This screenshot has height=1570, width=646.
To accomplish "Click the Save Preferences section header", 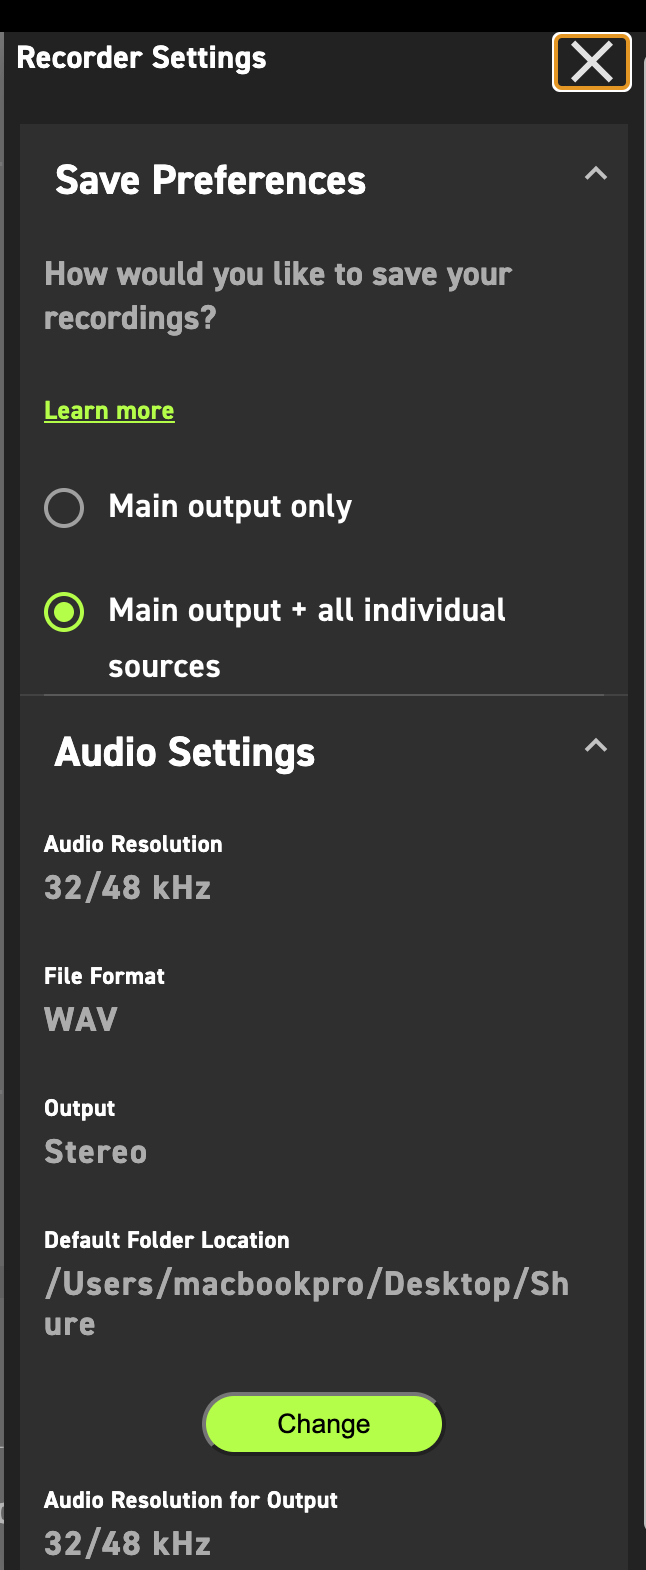I will (x=210, y=180).
